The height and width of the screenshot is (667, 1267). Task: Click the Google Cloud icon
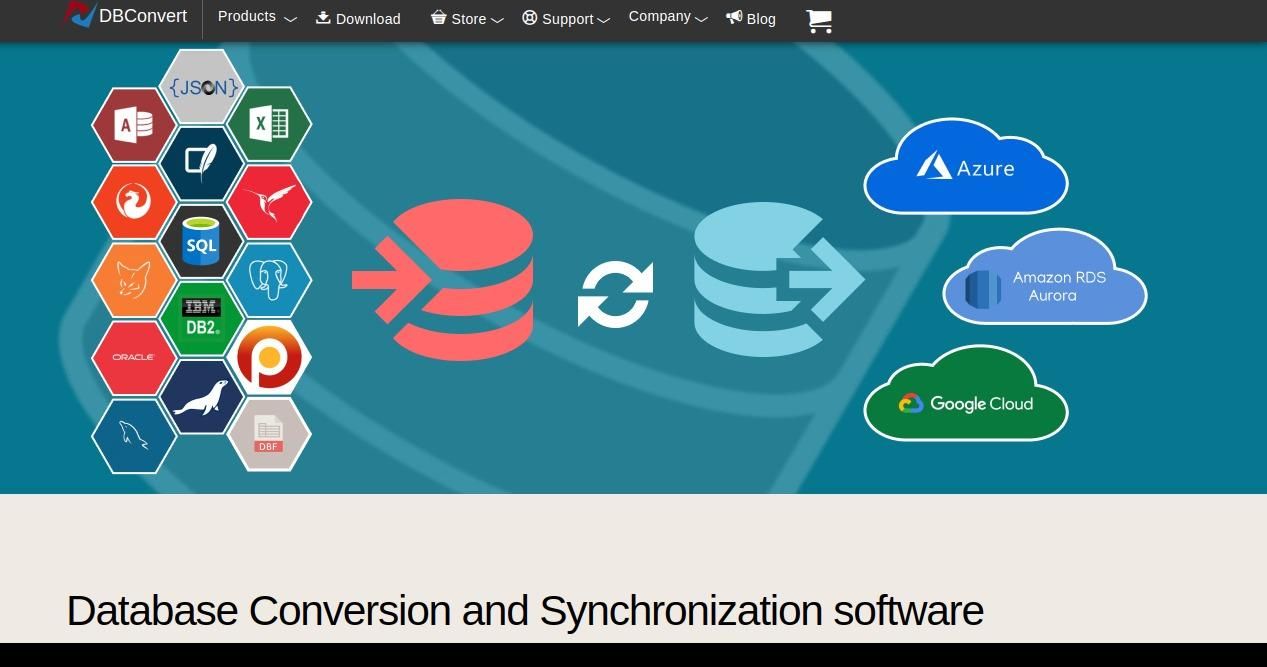click(x=966, y=393)
